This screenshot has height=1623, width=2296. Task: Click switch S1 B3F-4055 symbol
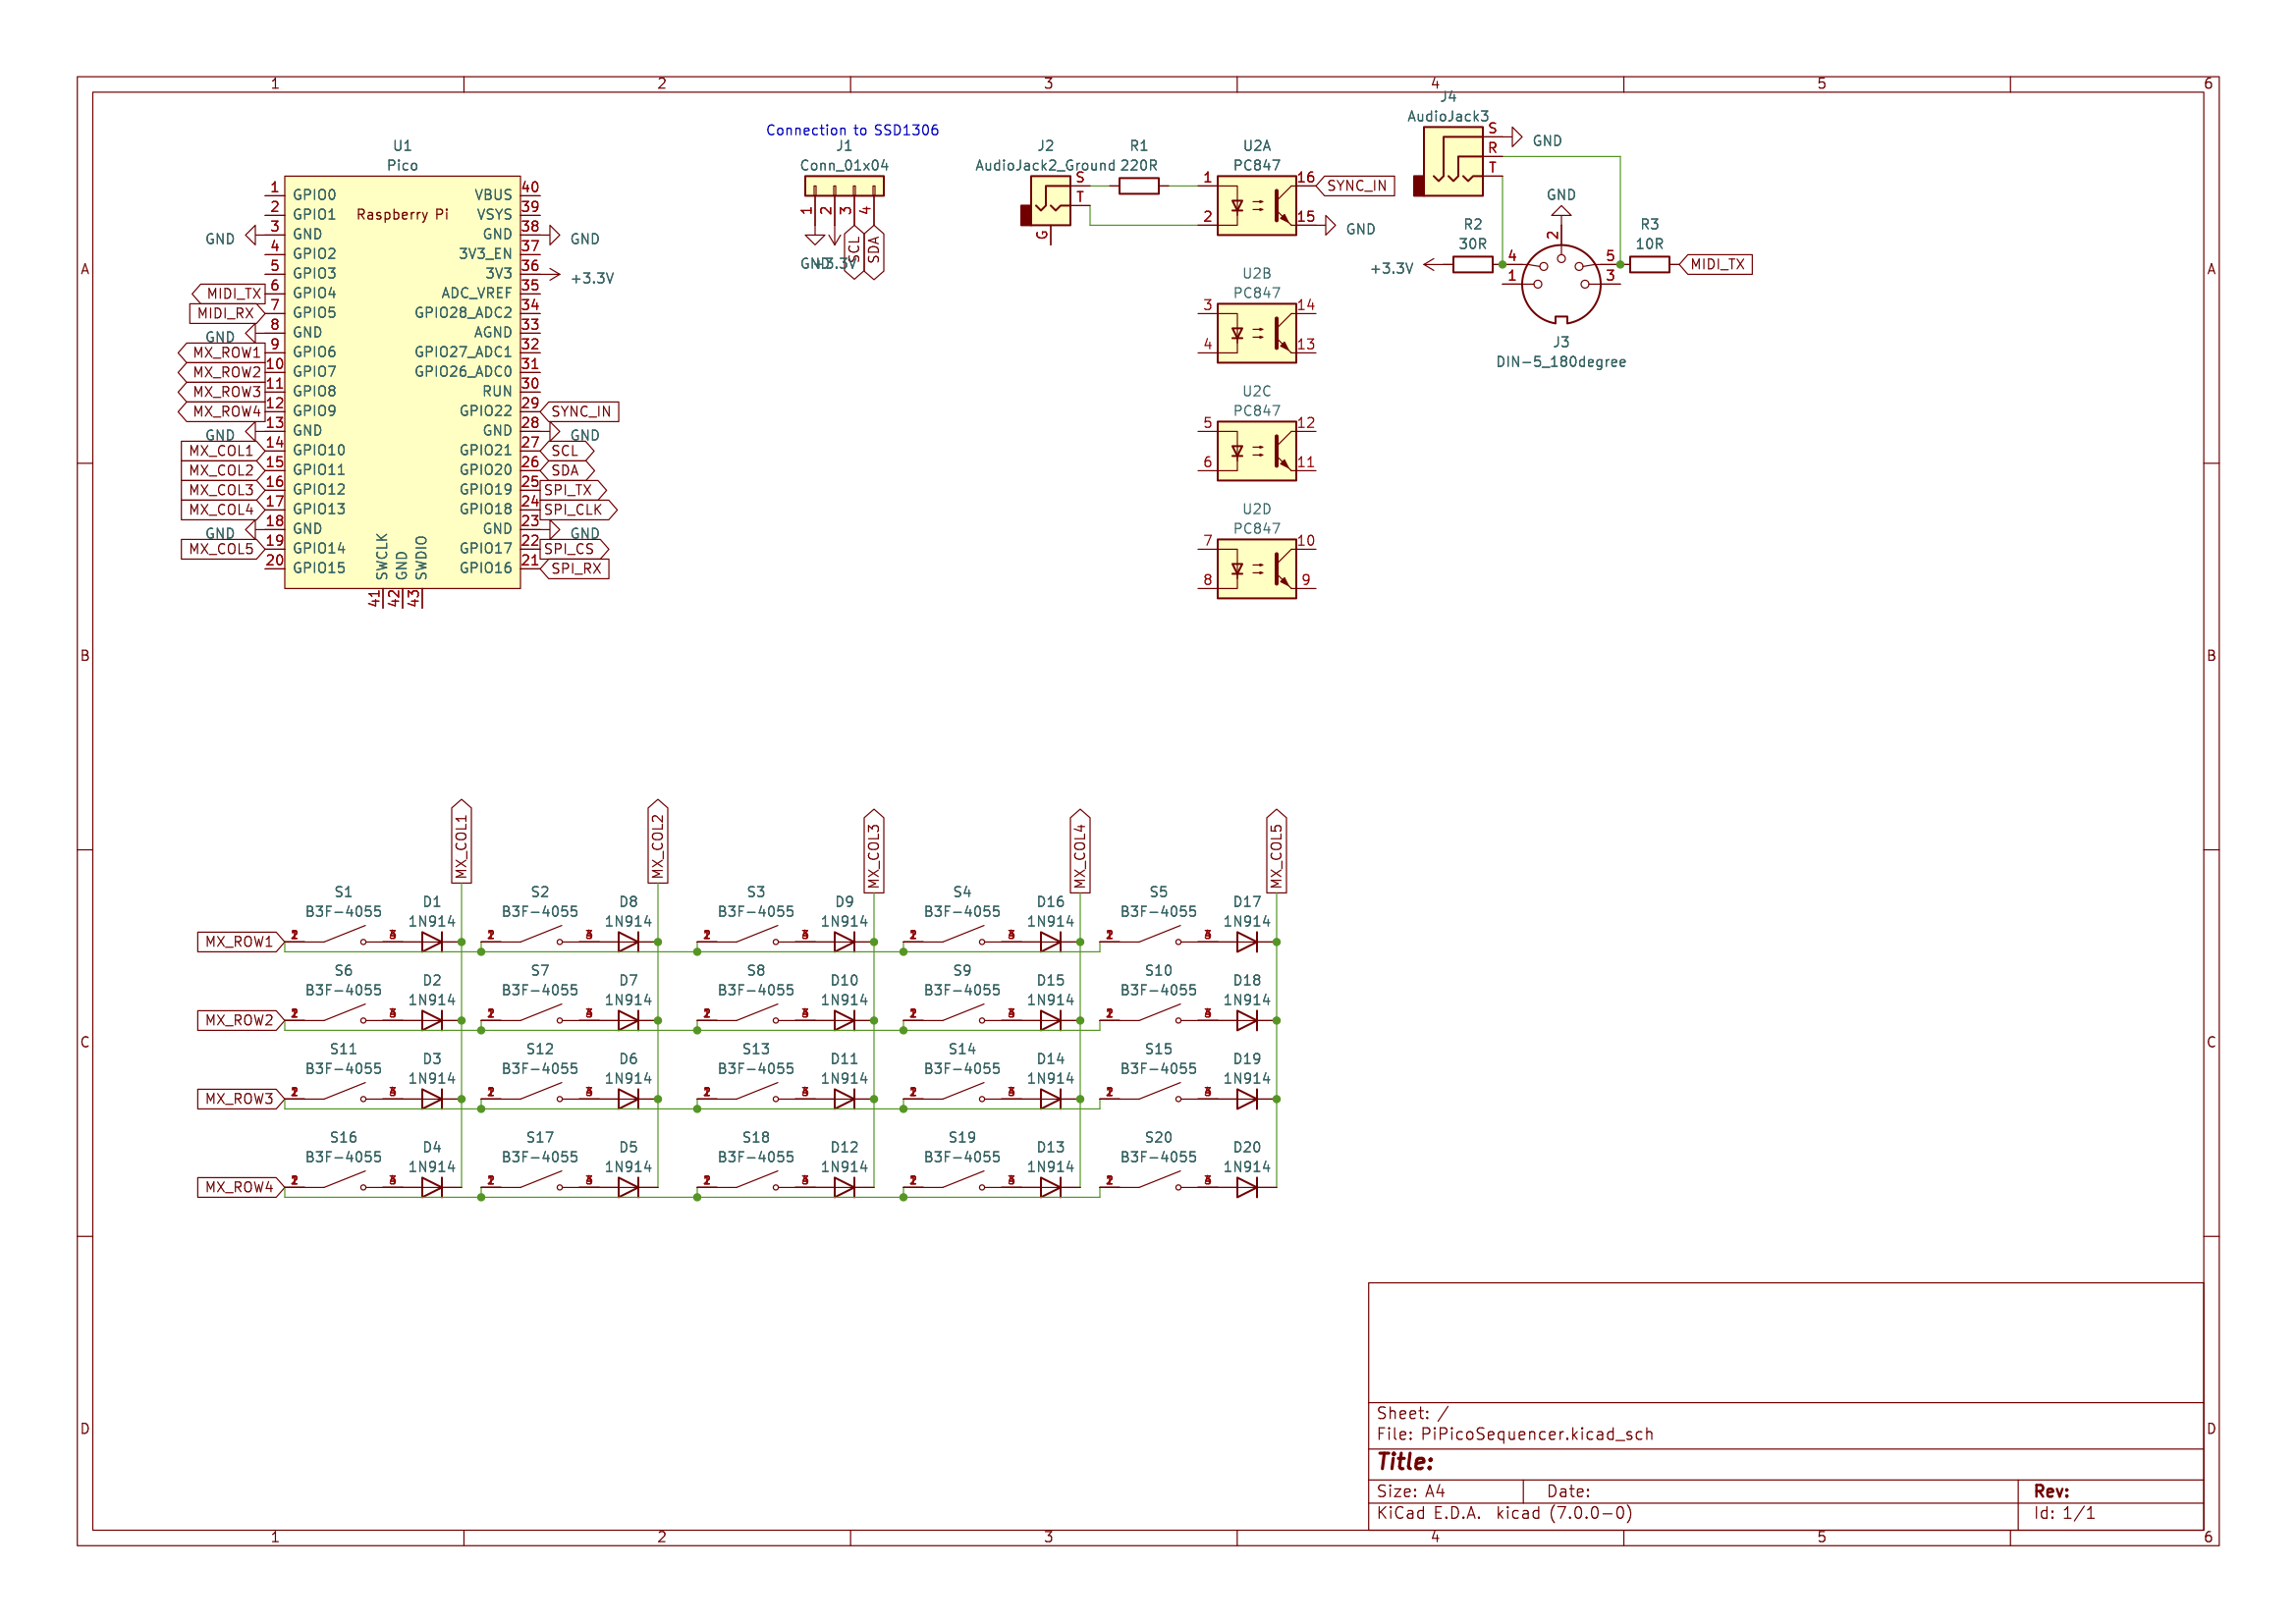coord(343,937)
